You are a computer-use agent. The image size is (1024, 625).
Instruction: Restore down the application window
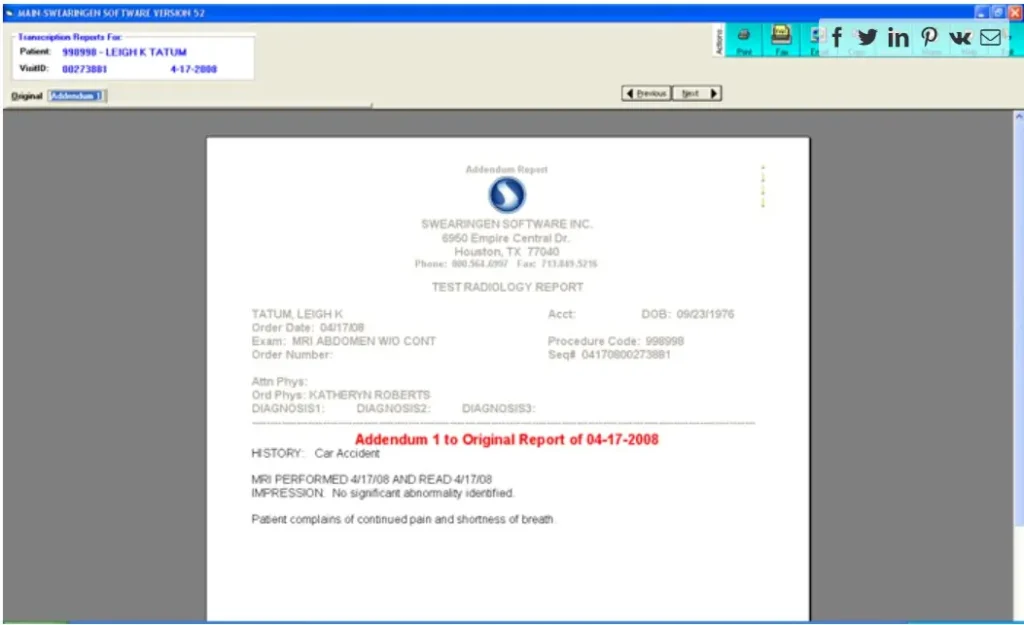(997, 12)
